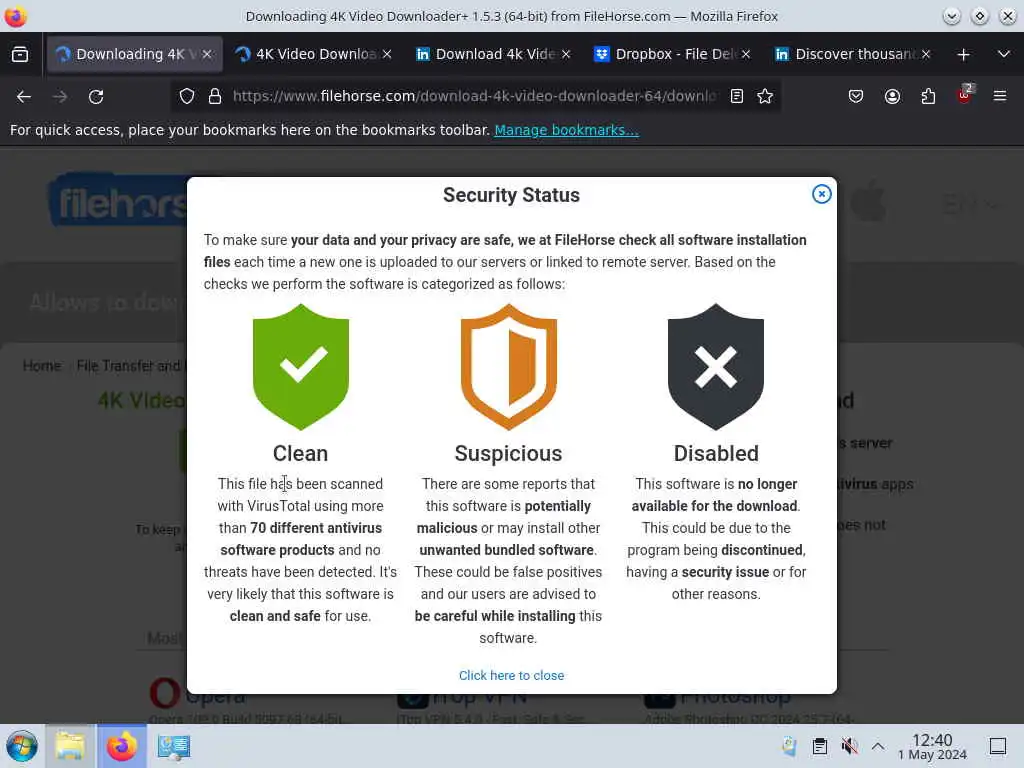Click the green Clean shield icon
This screenshot has width=1024, height=768.
click(301, 367)
